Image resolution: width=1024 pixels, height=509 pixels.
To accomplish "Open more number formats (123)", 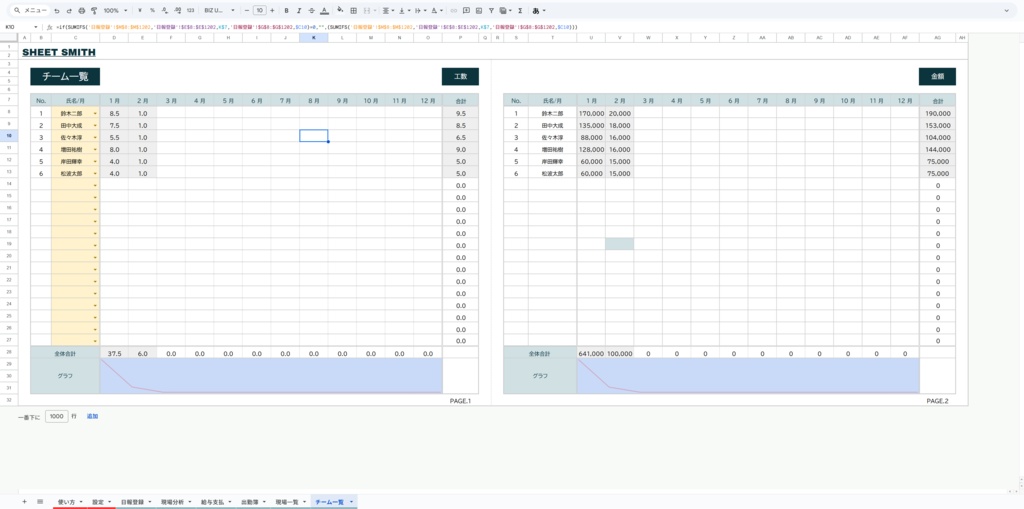I will coord(190,11).
